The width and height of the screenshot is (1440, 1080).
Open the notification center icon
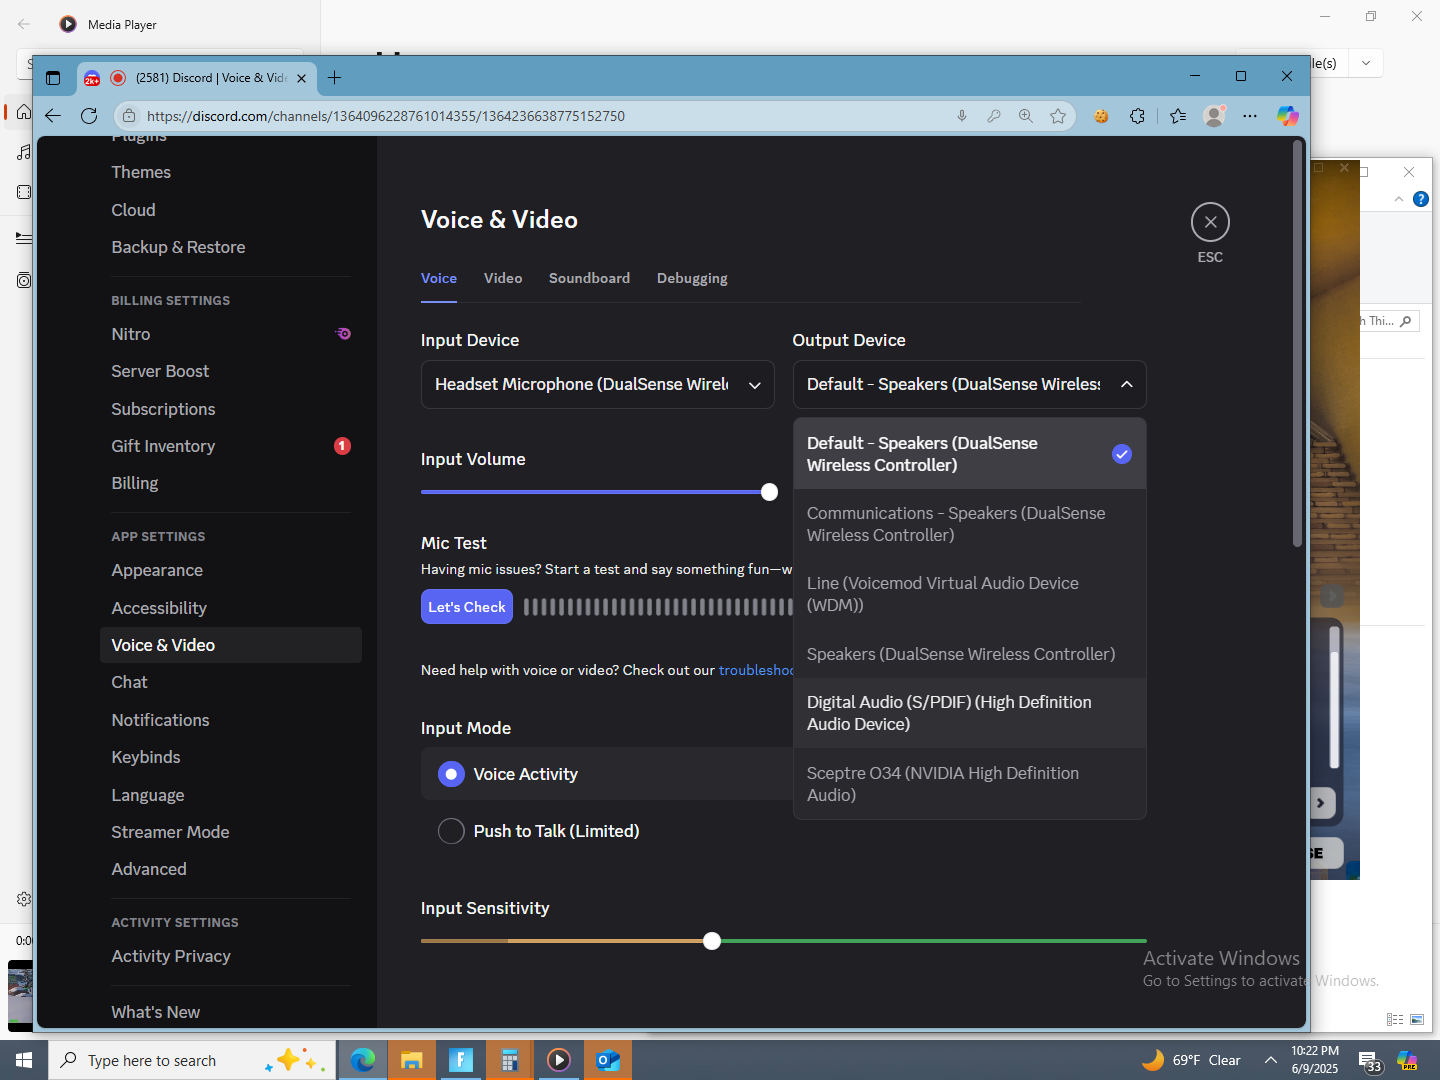tap(1369, 1061)
